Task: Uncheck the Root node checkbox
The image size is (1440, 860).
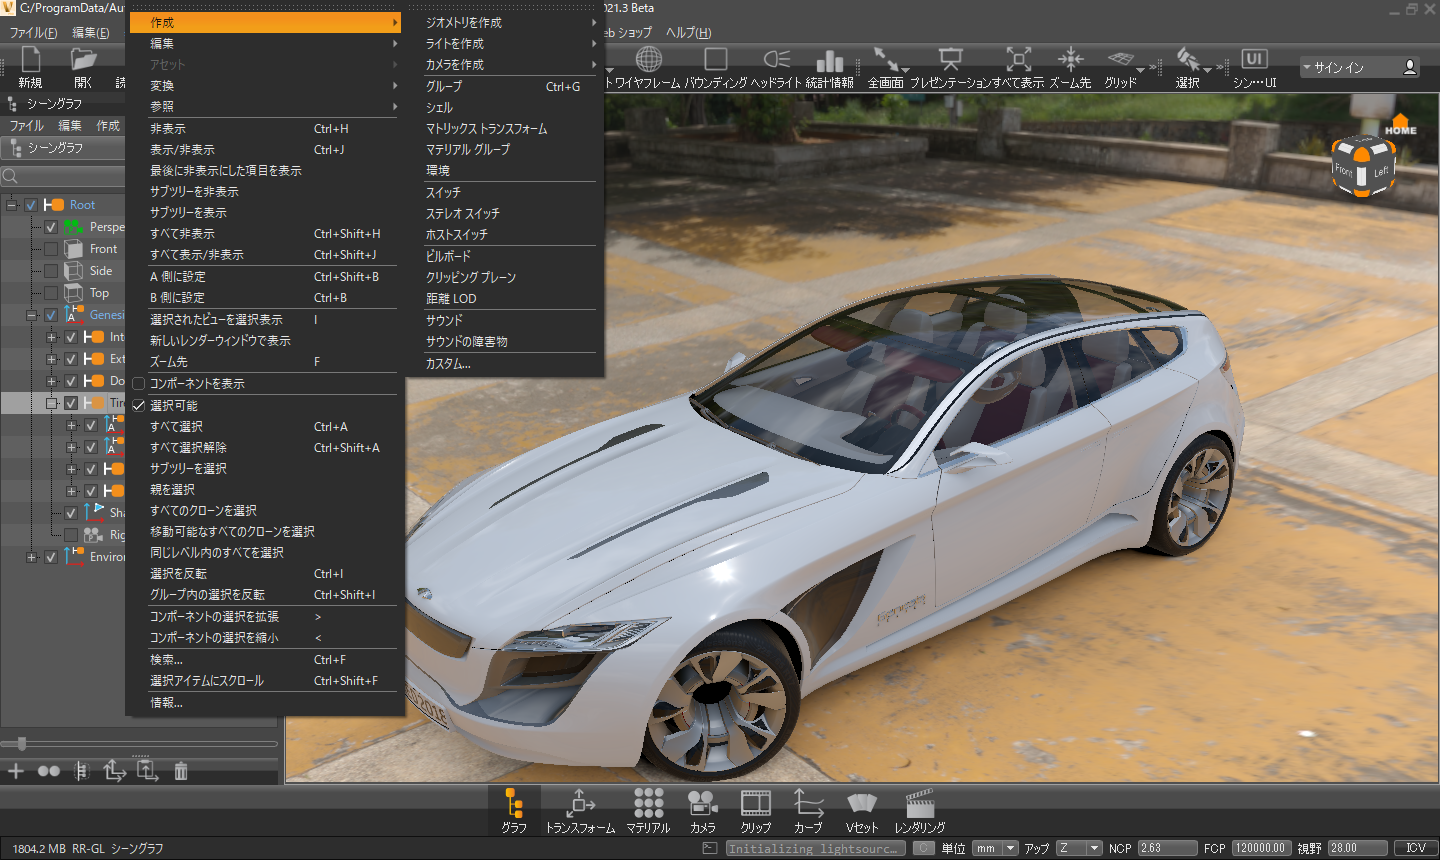Action: click(x=31, y=205)
